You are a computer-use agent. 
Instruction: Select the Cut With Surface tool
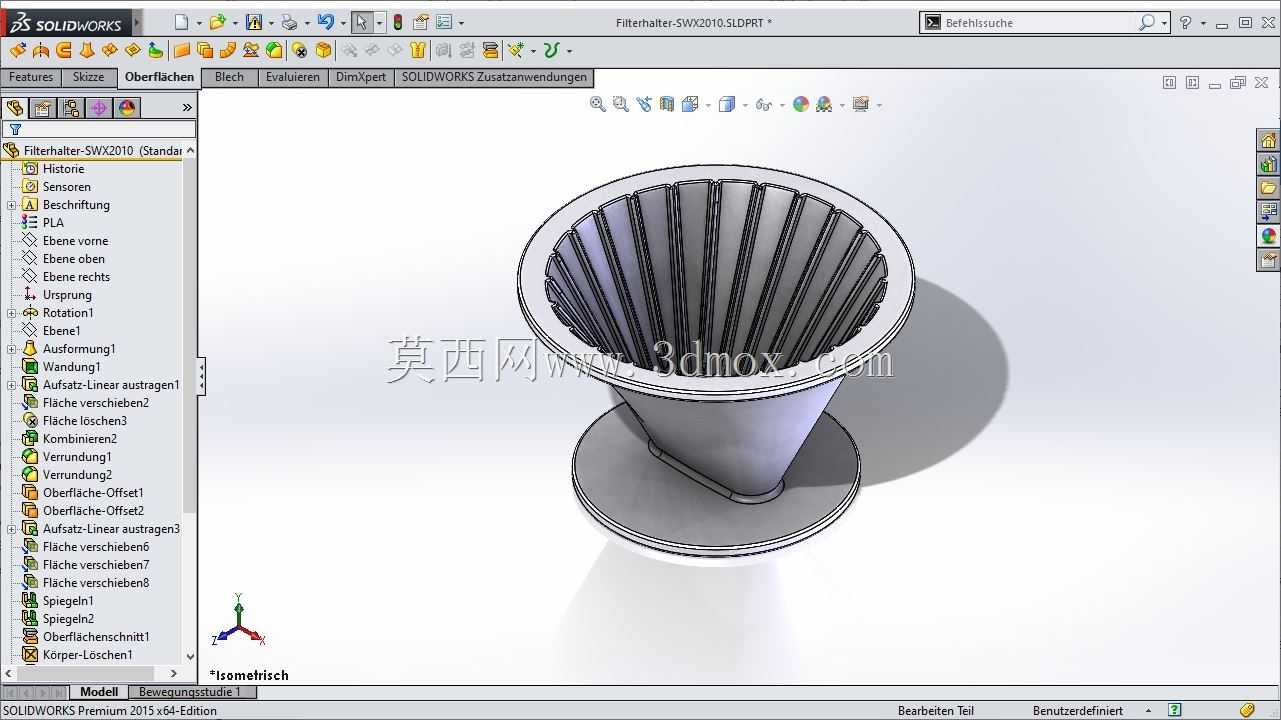click(490, 50)
